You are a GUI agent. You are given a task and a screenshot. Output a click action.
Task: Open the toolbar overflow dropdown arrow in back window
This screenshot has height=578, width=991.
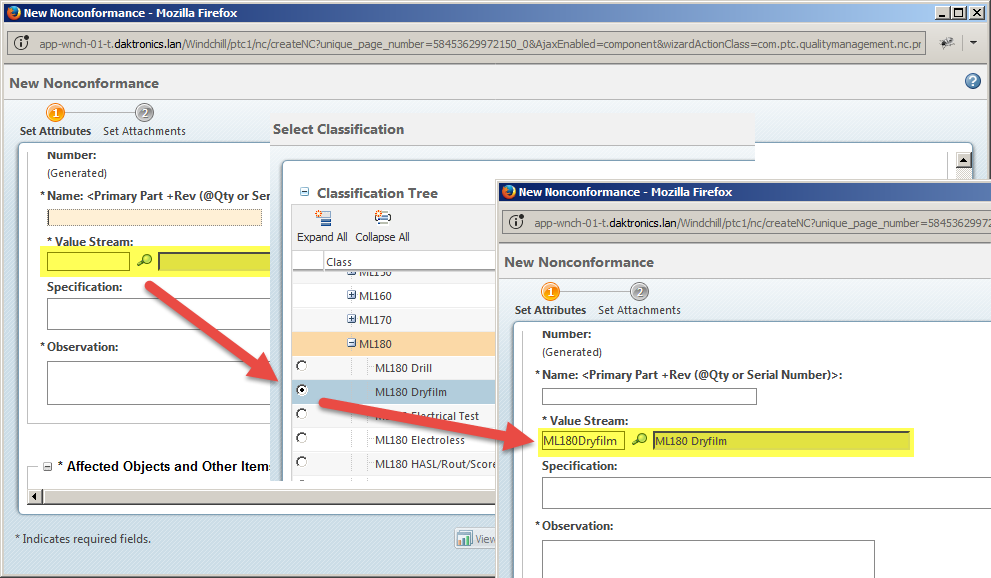click(x=973, y=43)
